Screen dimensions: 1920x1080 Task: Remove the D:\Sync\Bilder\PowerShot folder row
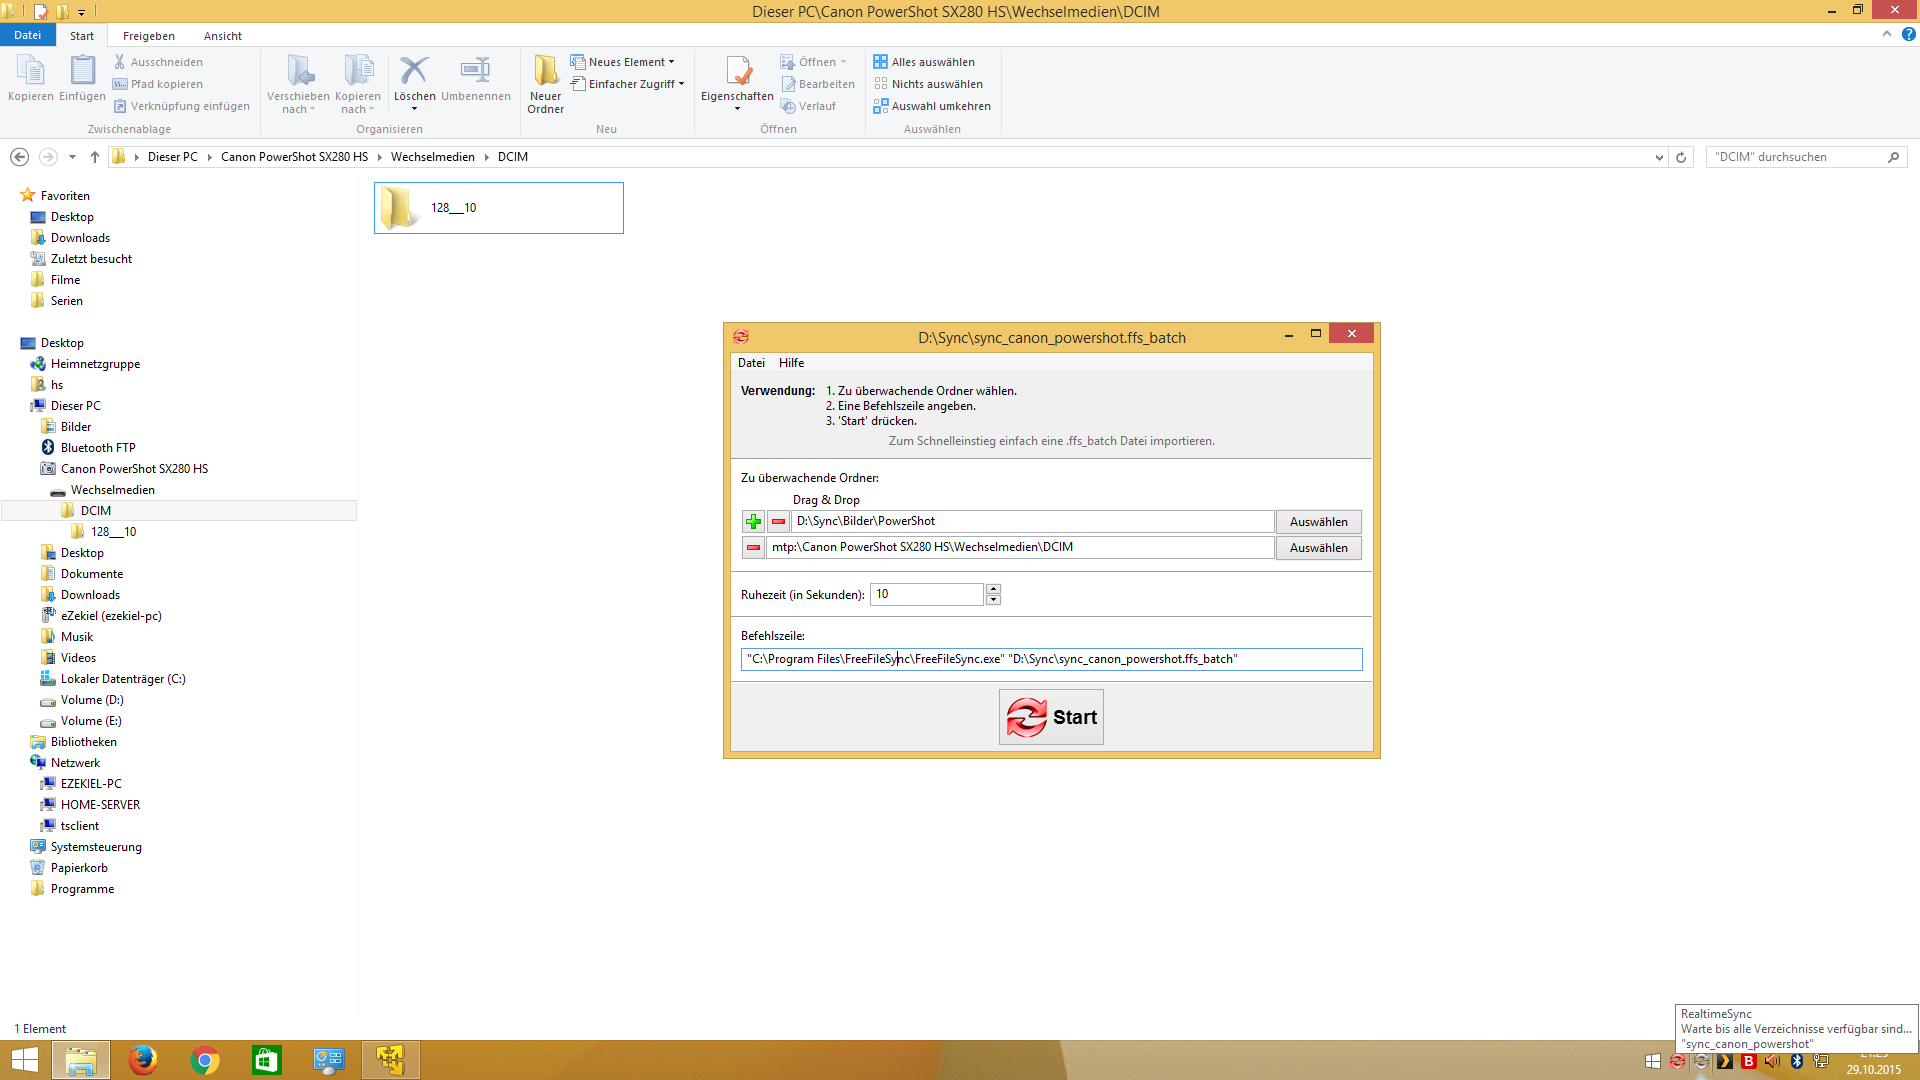(778, 521)
